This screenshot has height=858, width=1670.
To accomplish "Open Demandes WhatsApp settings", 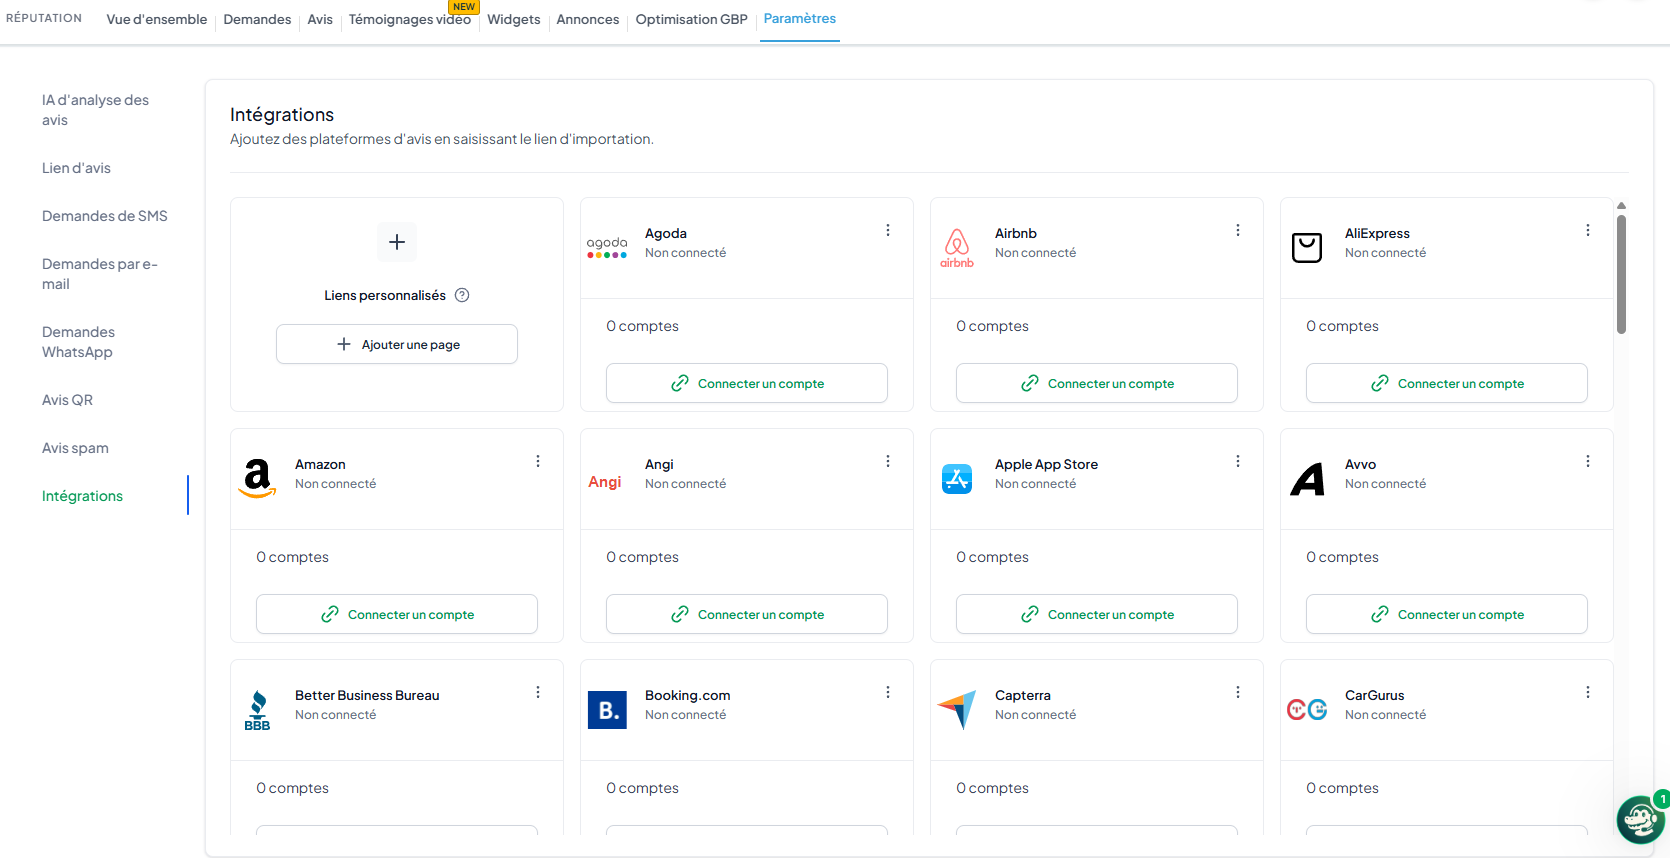I will (78, 342).
